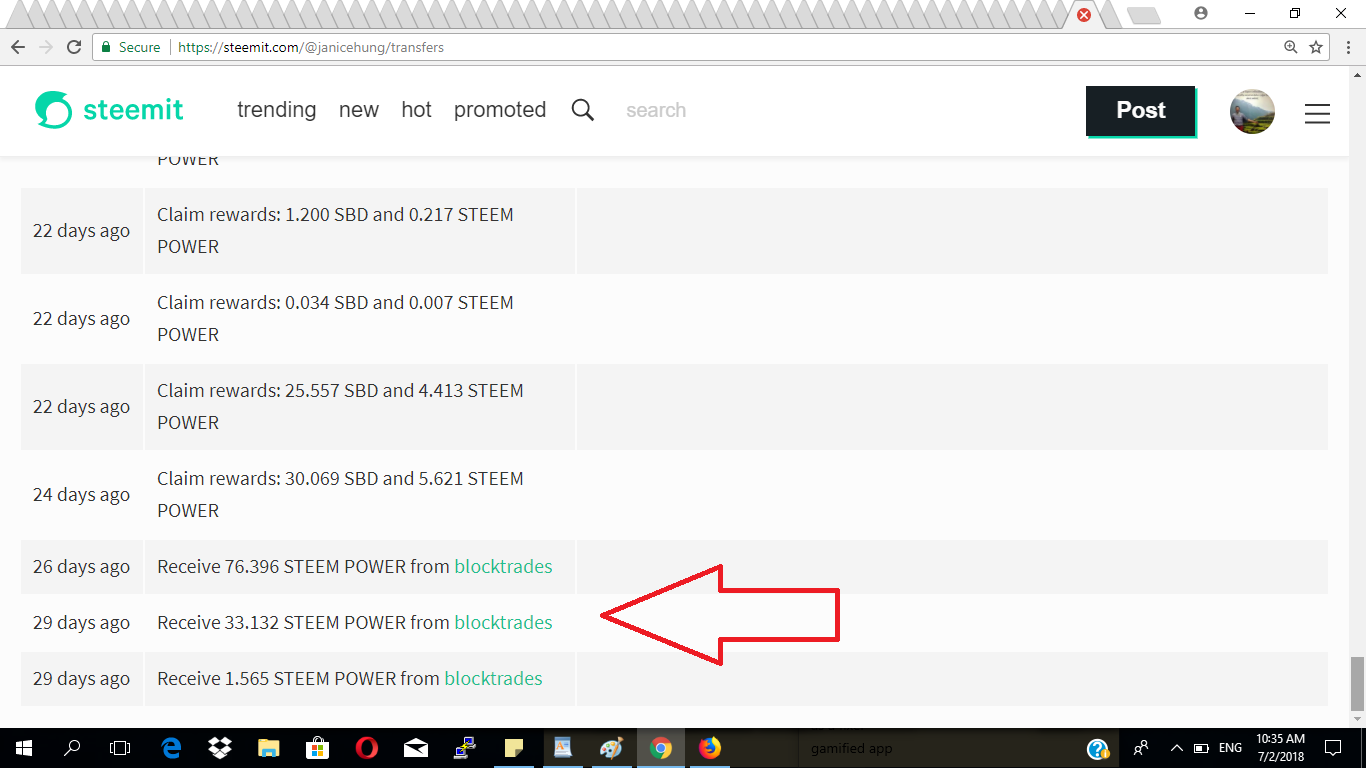1366x768 pixels.
Task: Bookmark this page with star
Action: (1316, 47)
